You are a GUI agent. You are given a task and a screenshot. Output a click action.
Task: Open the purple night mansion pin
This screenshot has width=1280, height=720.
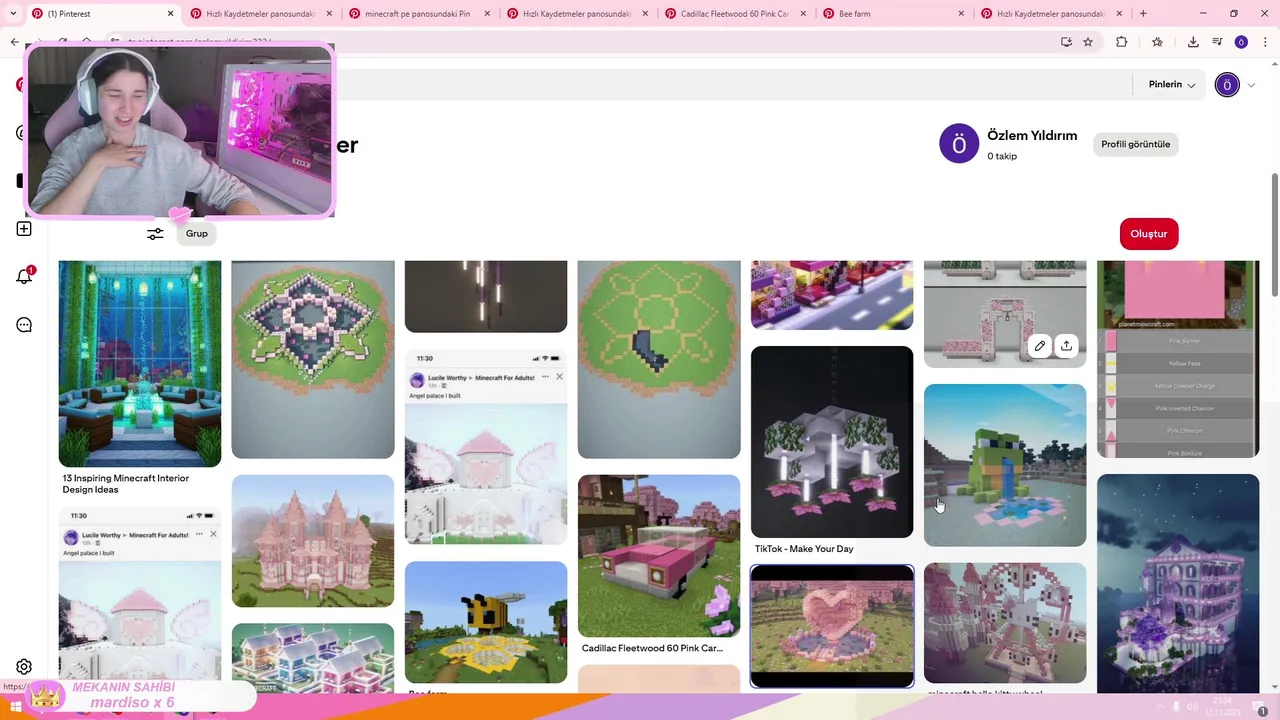tap(1178, 583)
